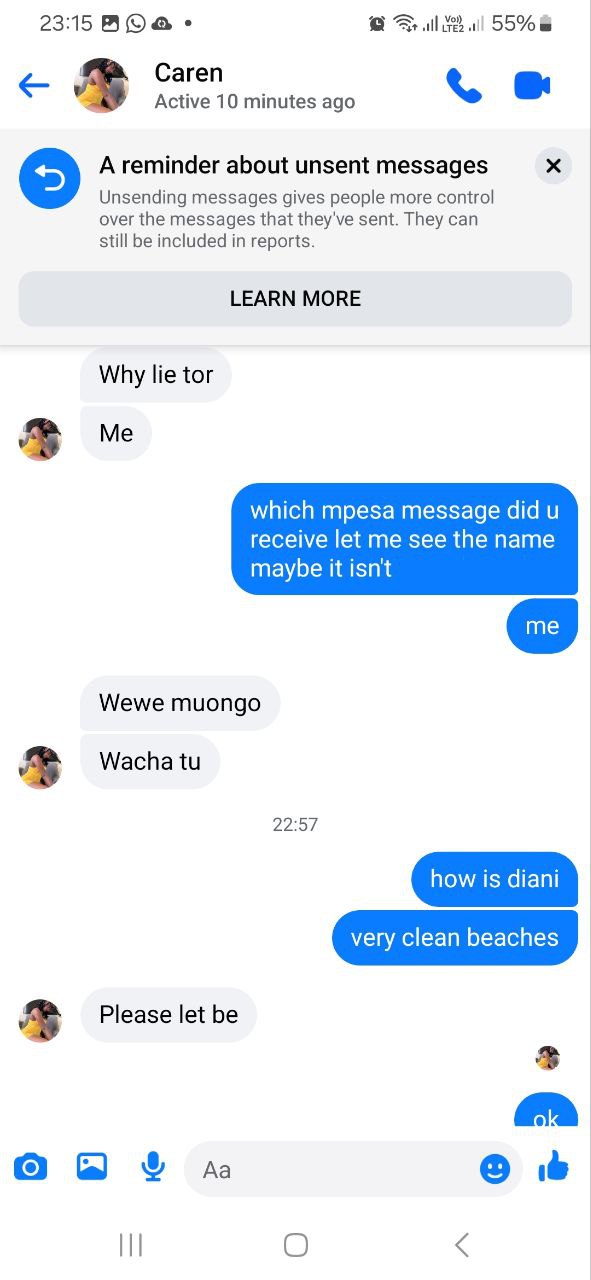
Task: Send a thumbs-up like
Action: pos(553,1166)
